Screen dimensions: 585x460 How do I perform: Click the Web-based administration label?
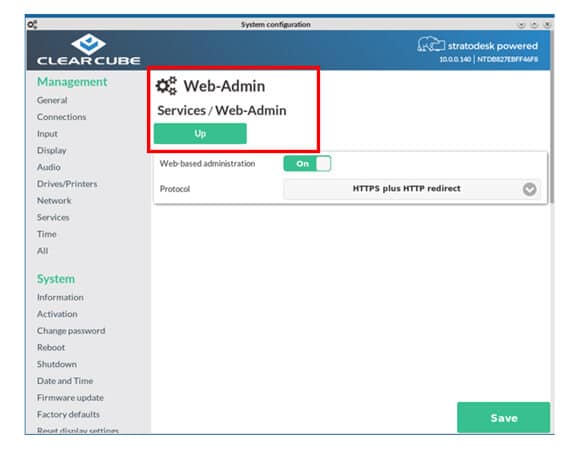tap(207, 164)
